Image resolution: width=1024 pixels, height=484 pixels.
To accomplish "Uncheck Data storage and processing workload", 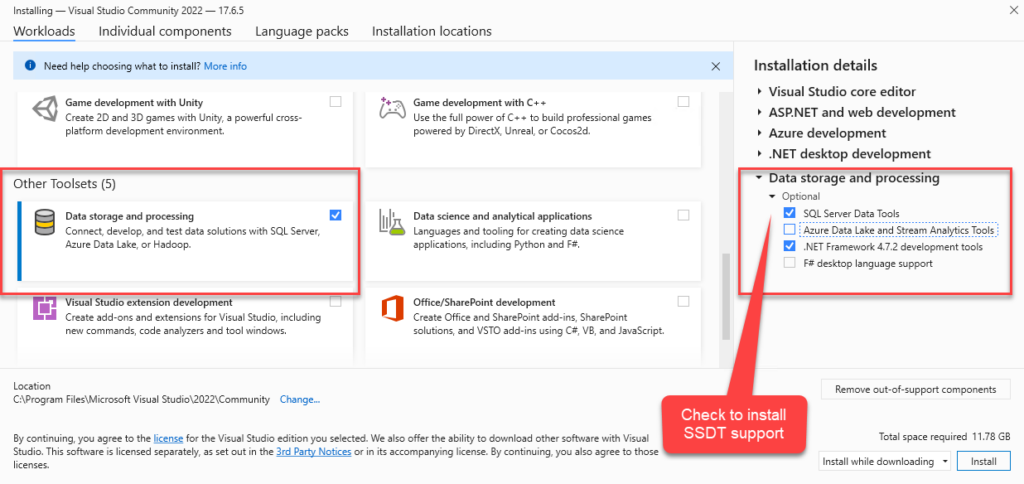I will click(335, 215).
